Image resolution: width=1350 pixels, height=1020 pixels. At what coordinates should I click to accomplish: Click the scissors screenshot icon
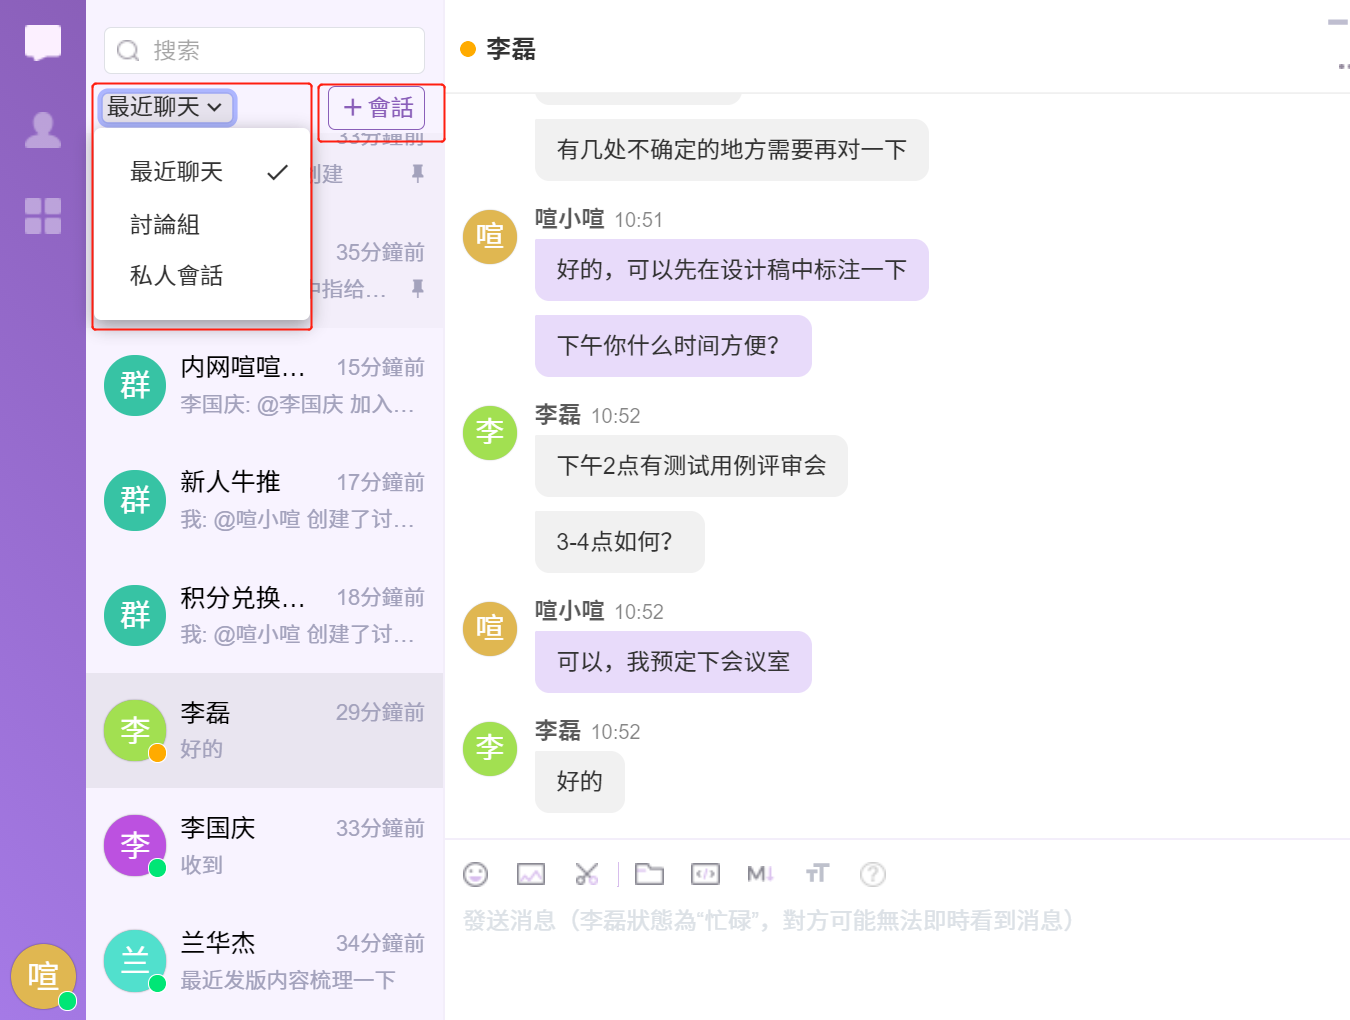[587, 875]
